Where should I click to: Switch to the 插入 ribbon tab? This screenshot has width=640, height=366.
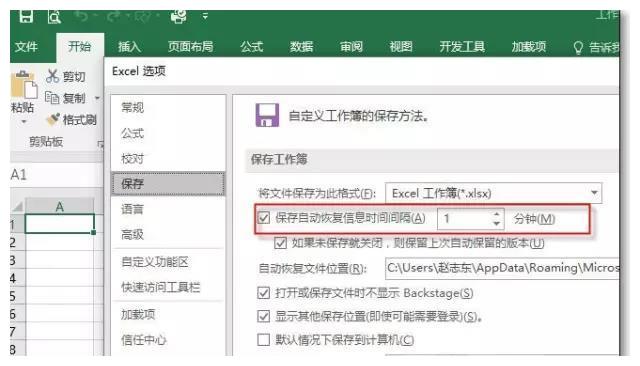[x=129, y=47]
